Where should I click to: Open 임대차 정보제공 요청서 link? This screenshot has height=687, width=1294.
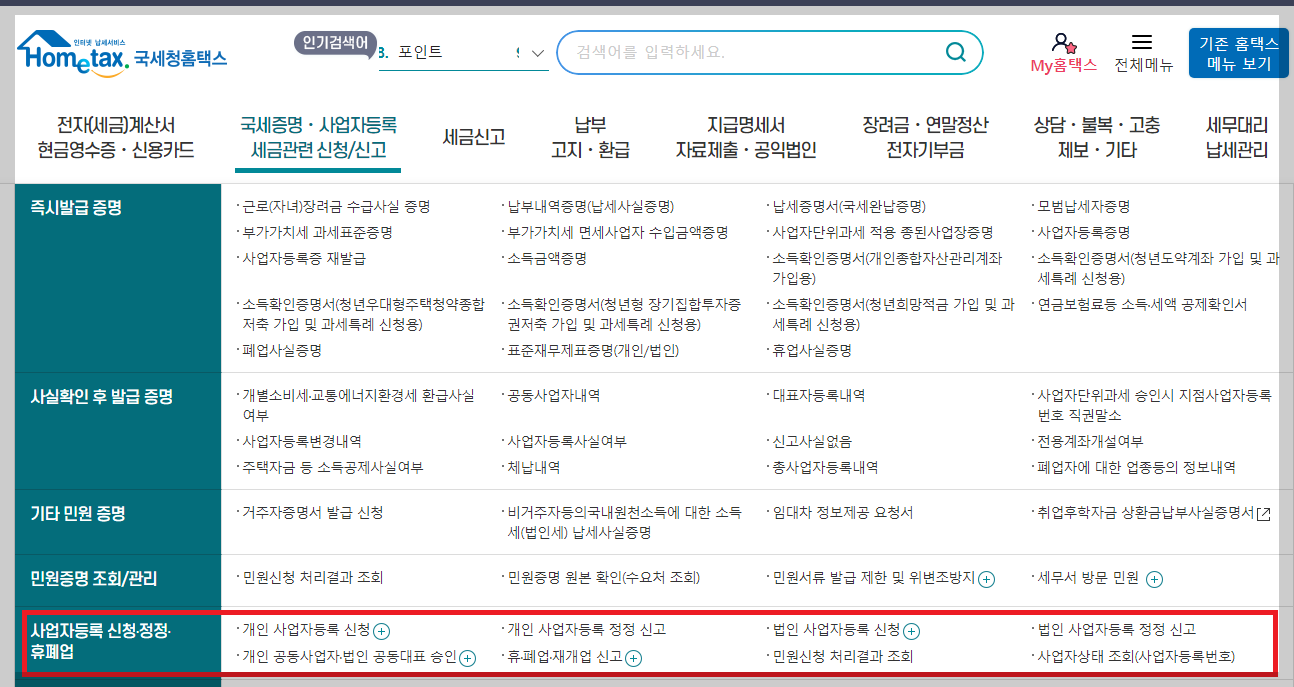tap(842, 512)
